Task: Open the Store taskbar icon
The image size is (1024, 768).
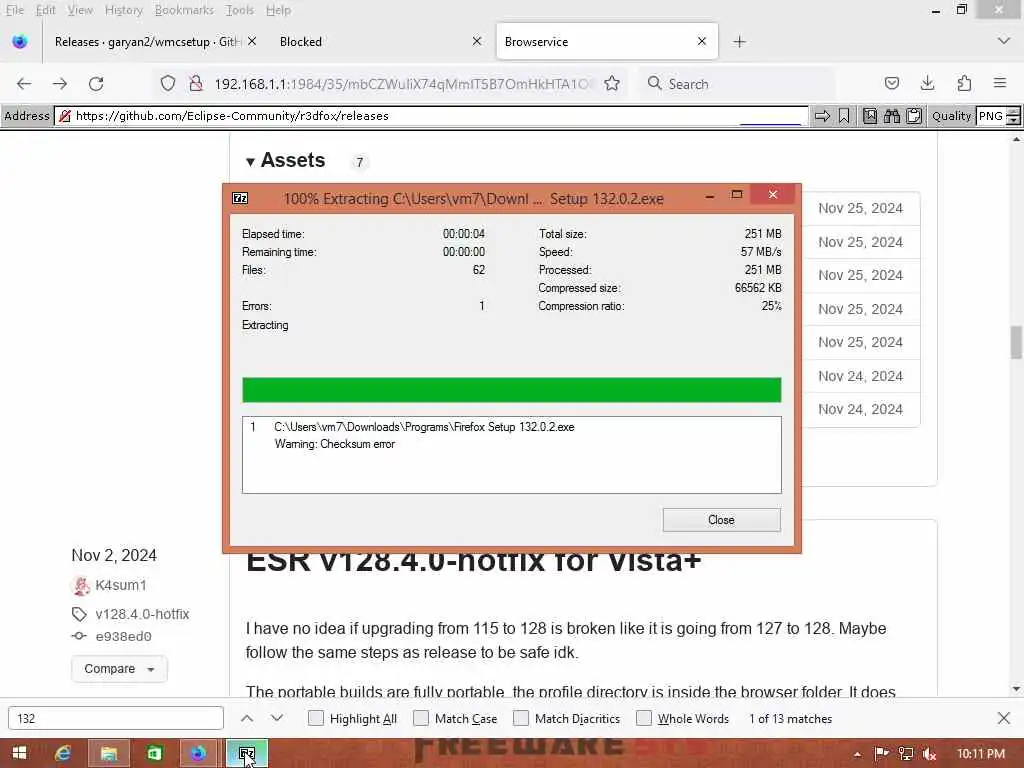Action: pyautogui.click(x=154, y=753)
